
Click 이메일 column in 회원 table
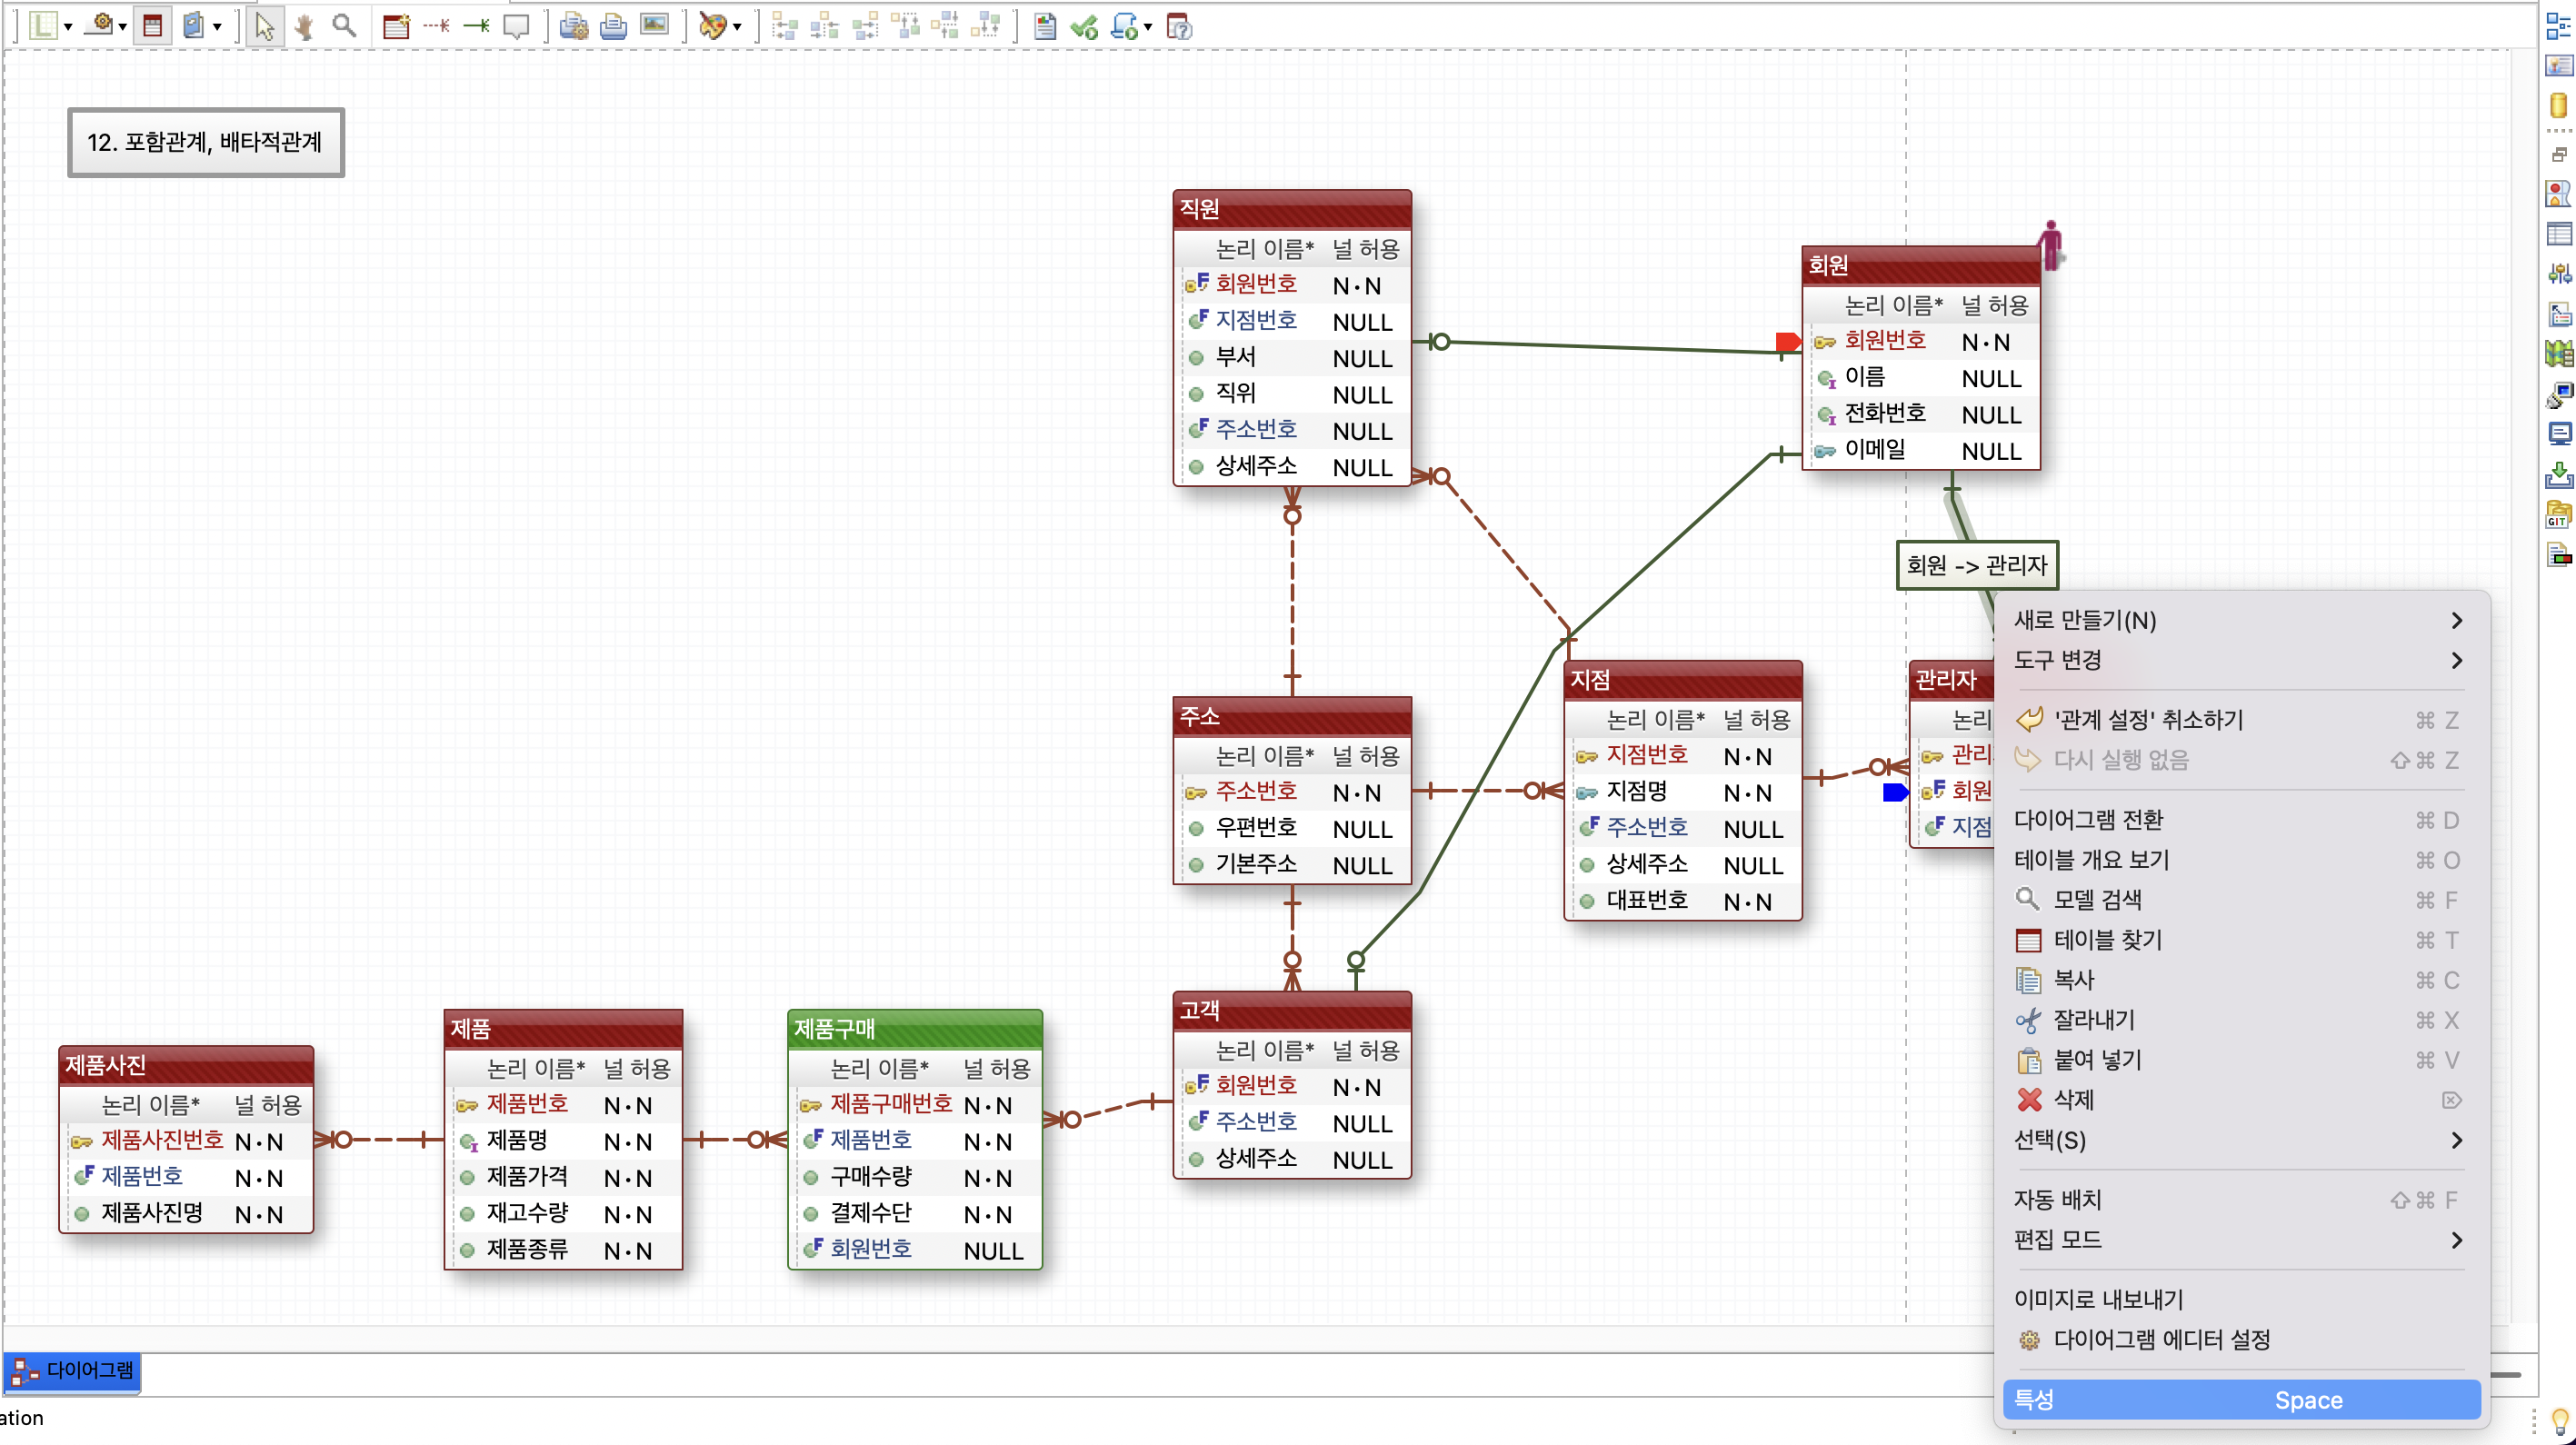point(1921,451)
